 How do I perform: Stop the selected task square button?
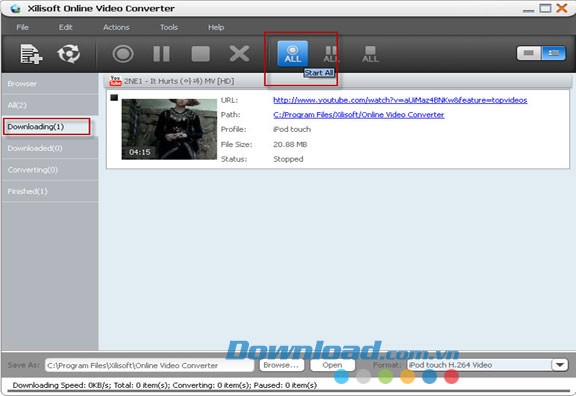[201, 54]
